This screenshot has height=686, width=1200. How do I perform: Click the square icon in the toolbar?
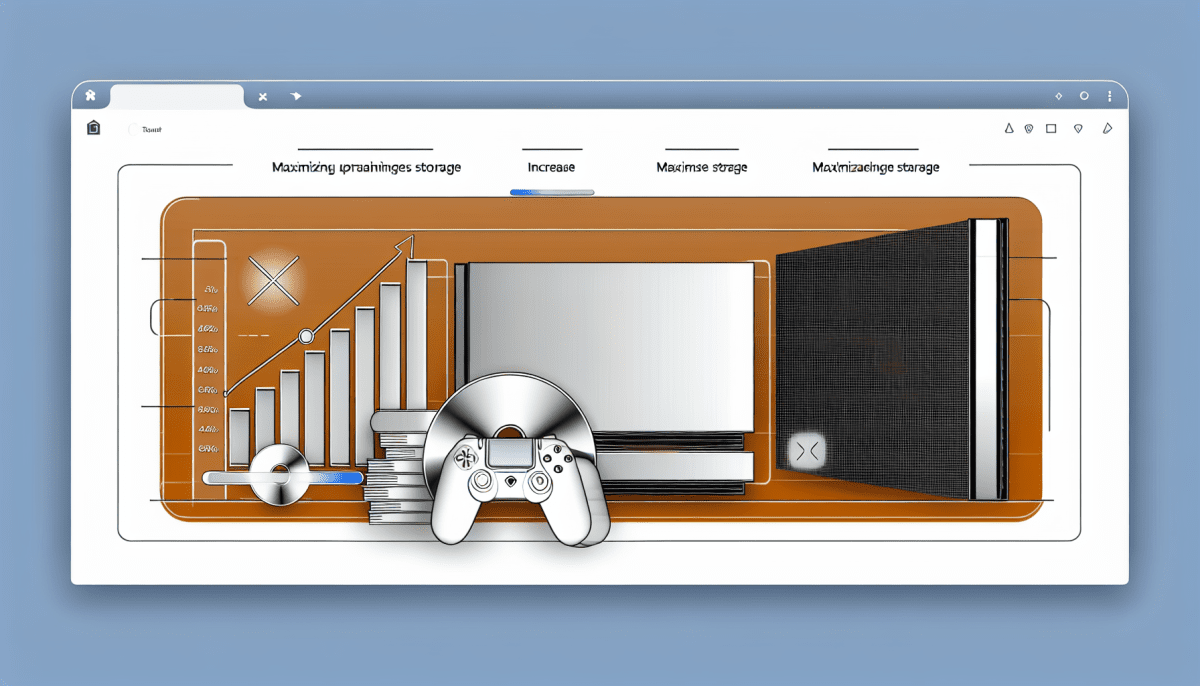click(x=1050, y=128)
